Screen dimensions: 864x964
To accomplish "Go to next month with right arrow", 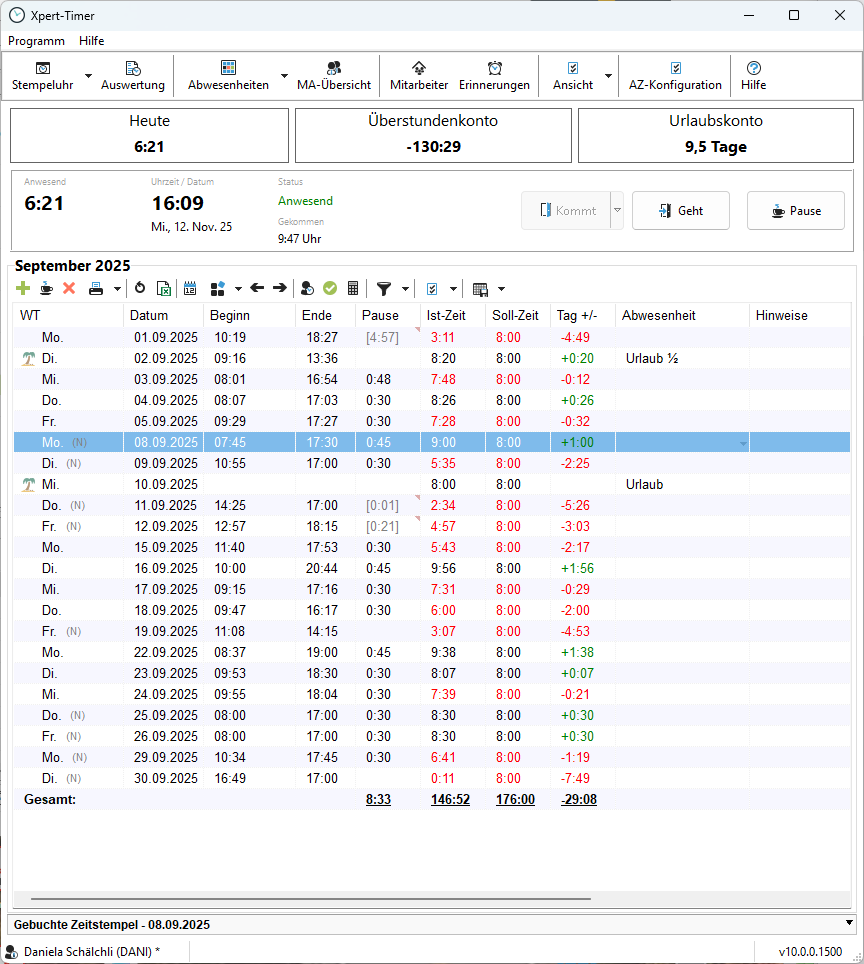I will 280,288.
